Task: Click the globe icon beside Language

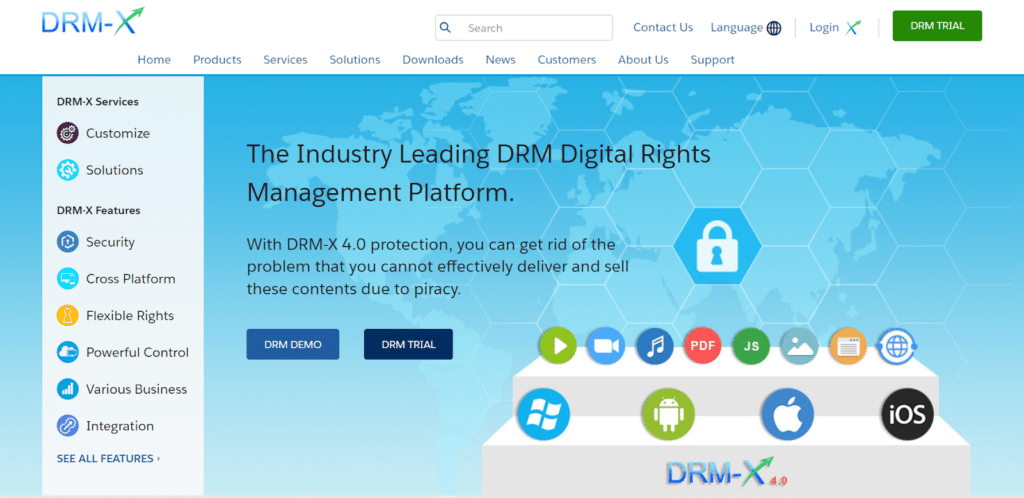Action: click(774, 28)
